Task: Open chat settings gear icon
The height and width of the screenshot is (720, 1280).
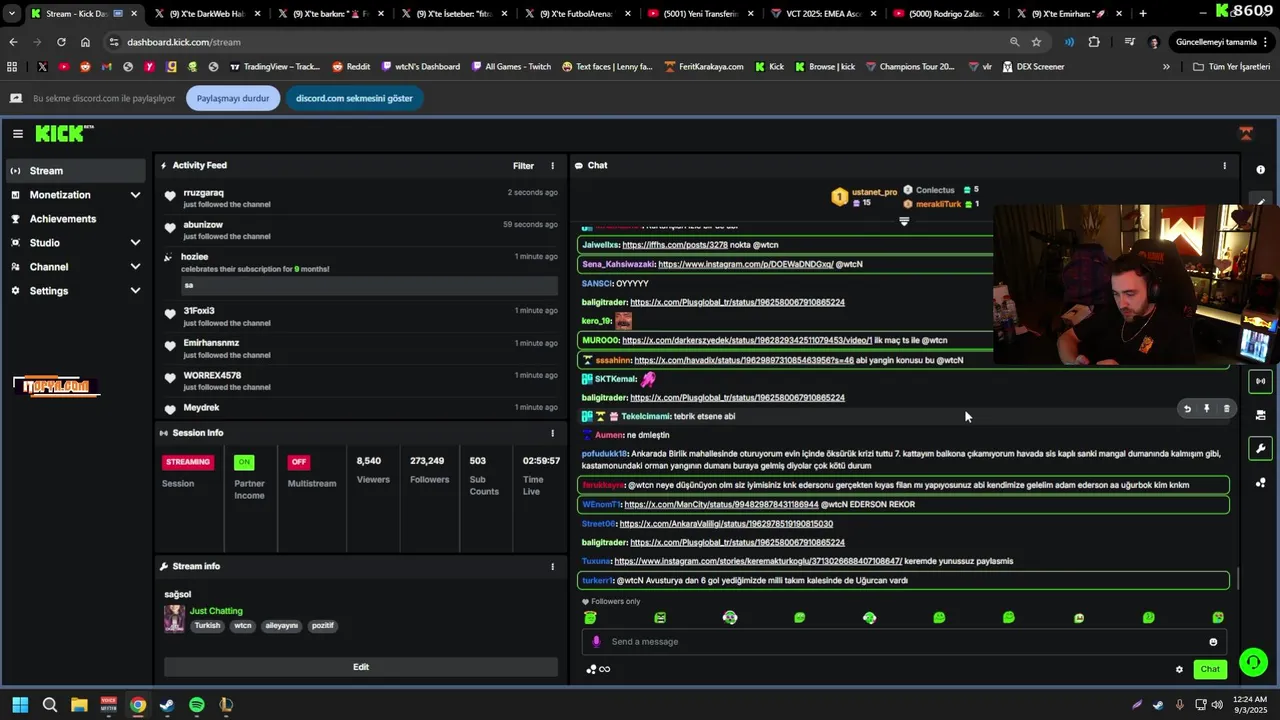Action: pos(1179,670)
